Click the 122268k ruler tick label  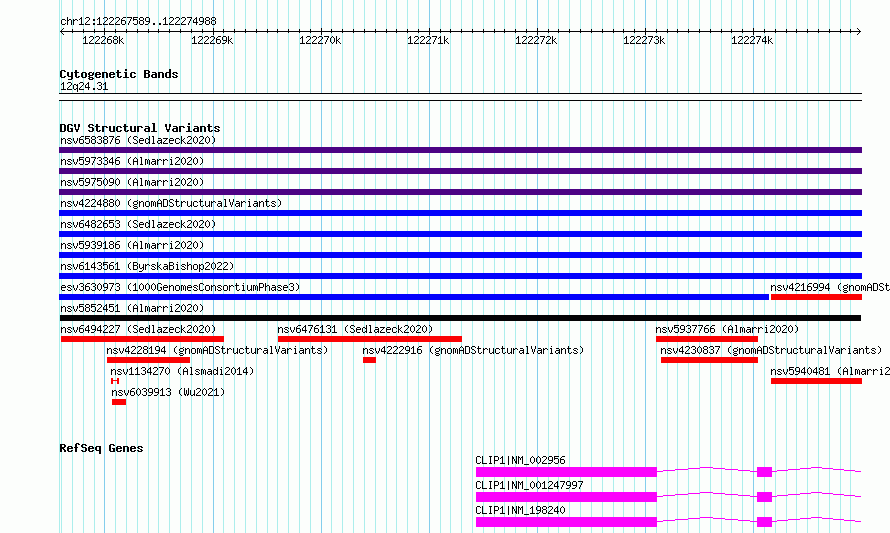pyautogui.click(x=103, y=41)
